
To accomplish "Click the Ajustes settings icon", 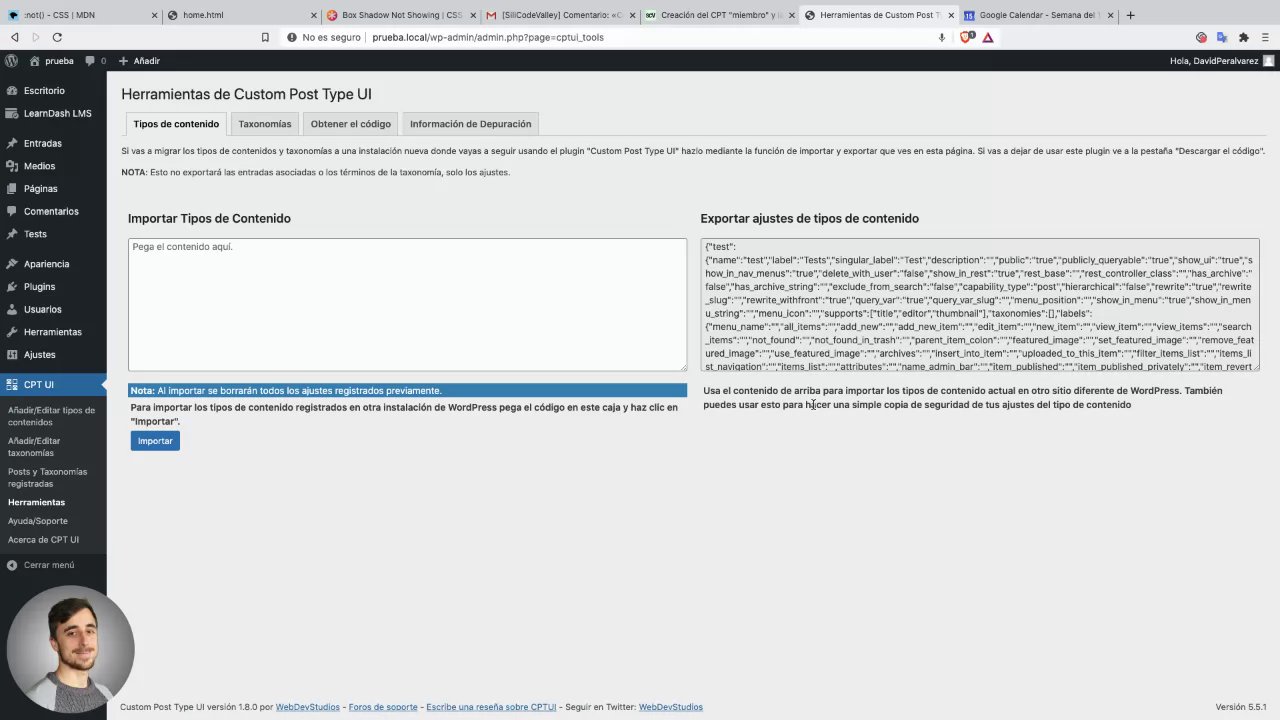I will tap(12, 355).
